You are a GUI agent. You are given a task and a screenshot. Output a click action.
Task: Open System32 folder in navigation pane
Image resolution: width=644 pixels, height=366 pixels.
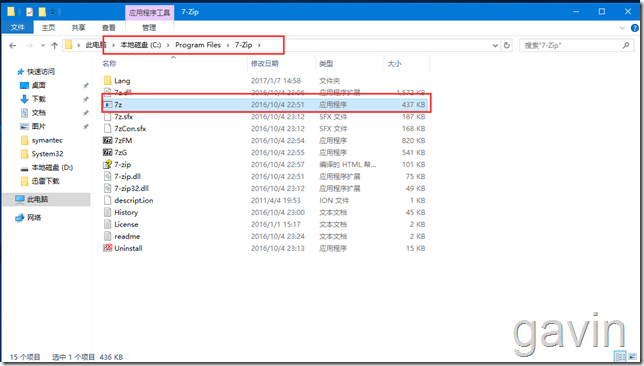tap(47, 154)
